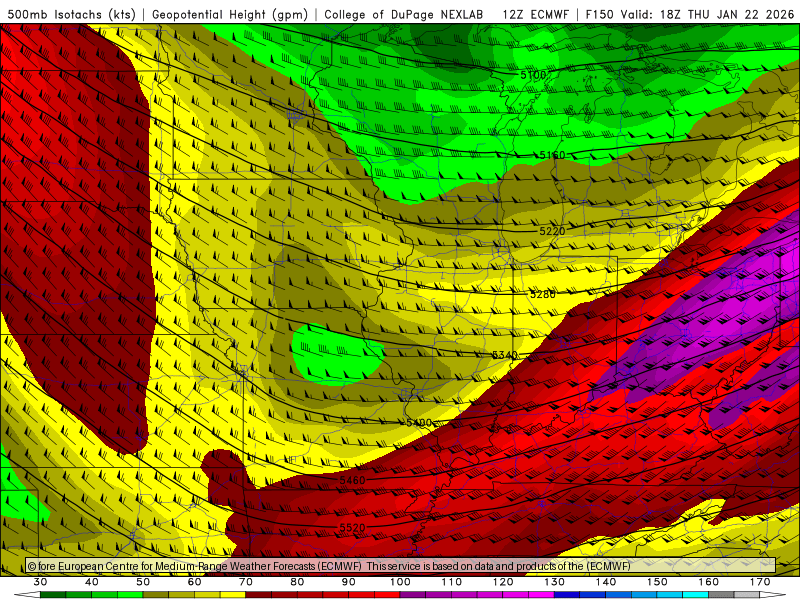Click the 50 value on the color scale

143,582
